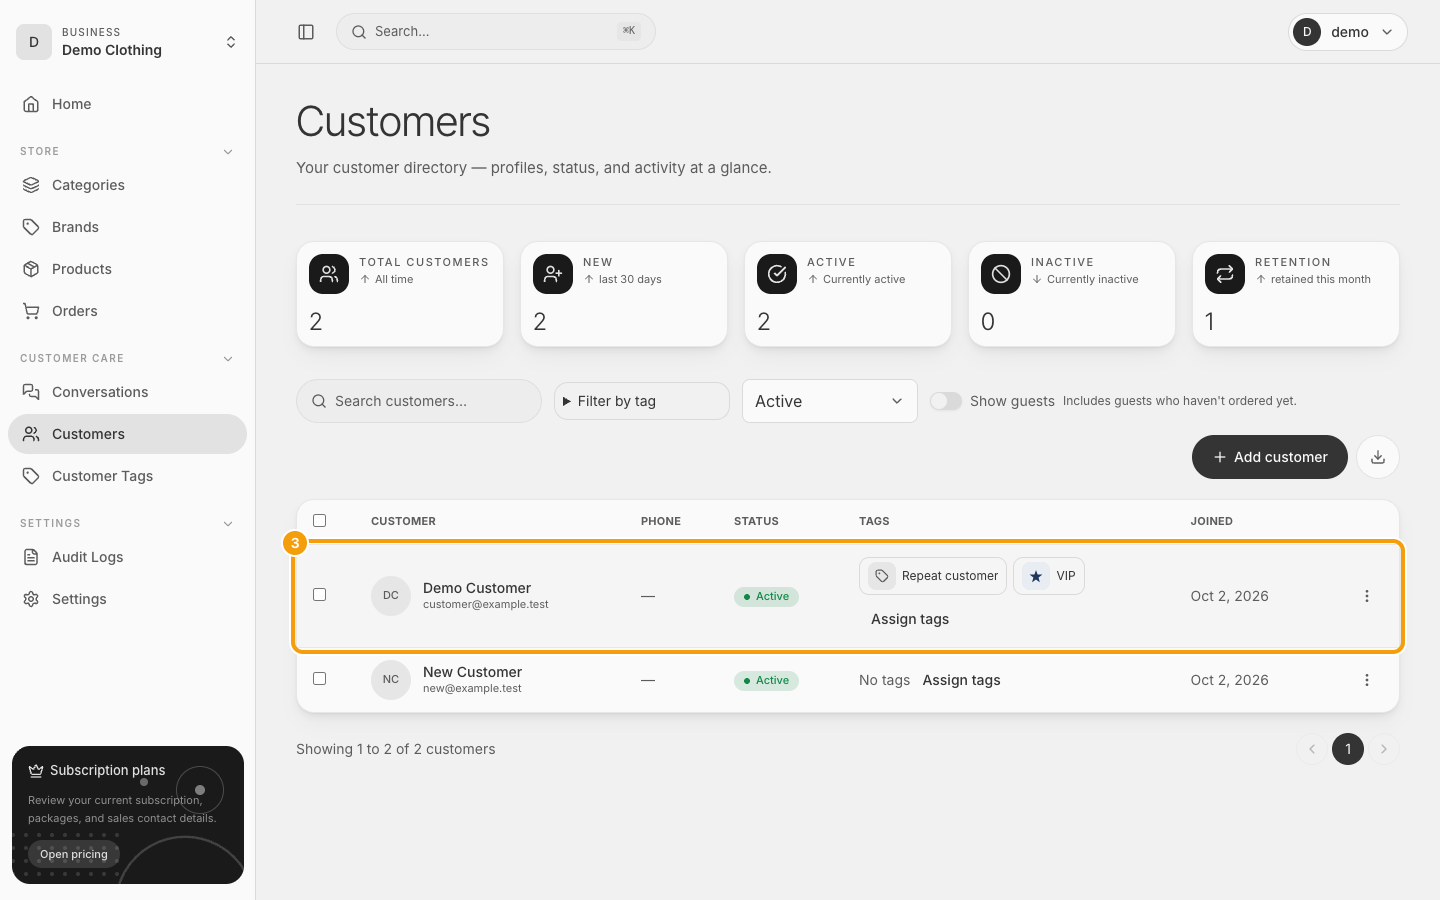Select page 1 pagination button

1348,749
